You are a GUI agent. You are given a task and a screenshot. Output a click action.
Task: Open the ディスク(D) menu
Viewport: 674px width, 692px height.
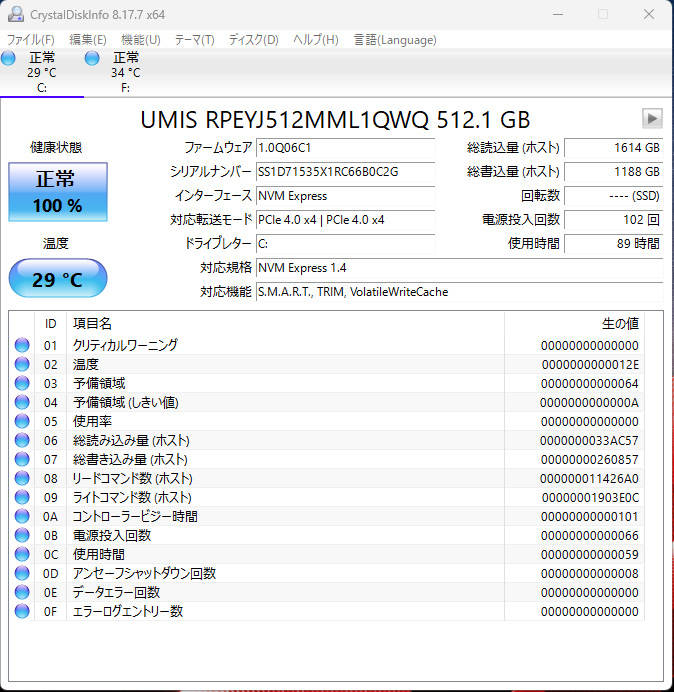pyautogui.click(x=253, y=40)
